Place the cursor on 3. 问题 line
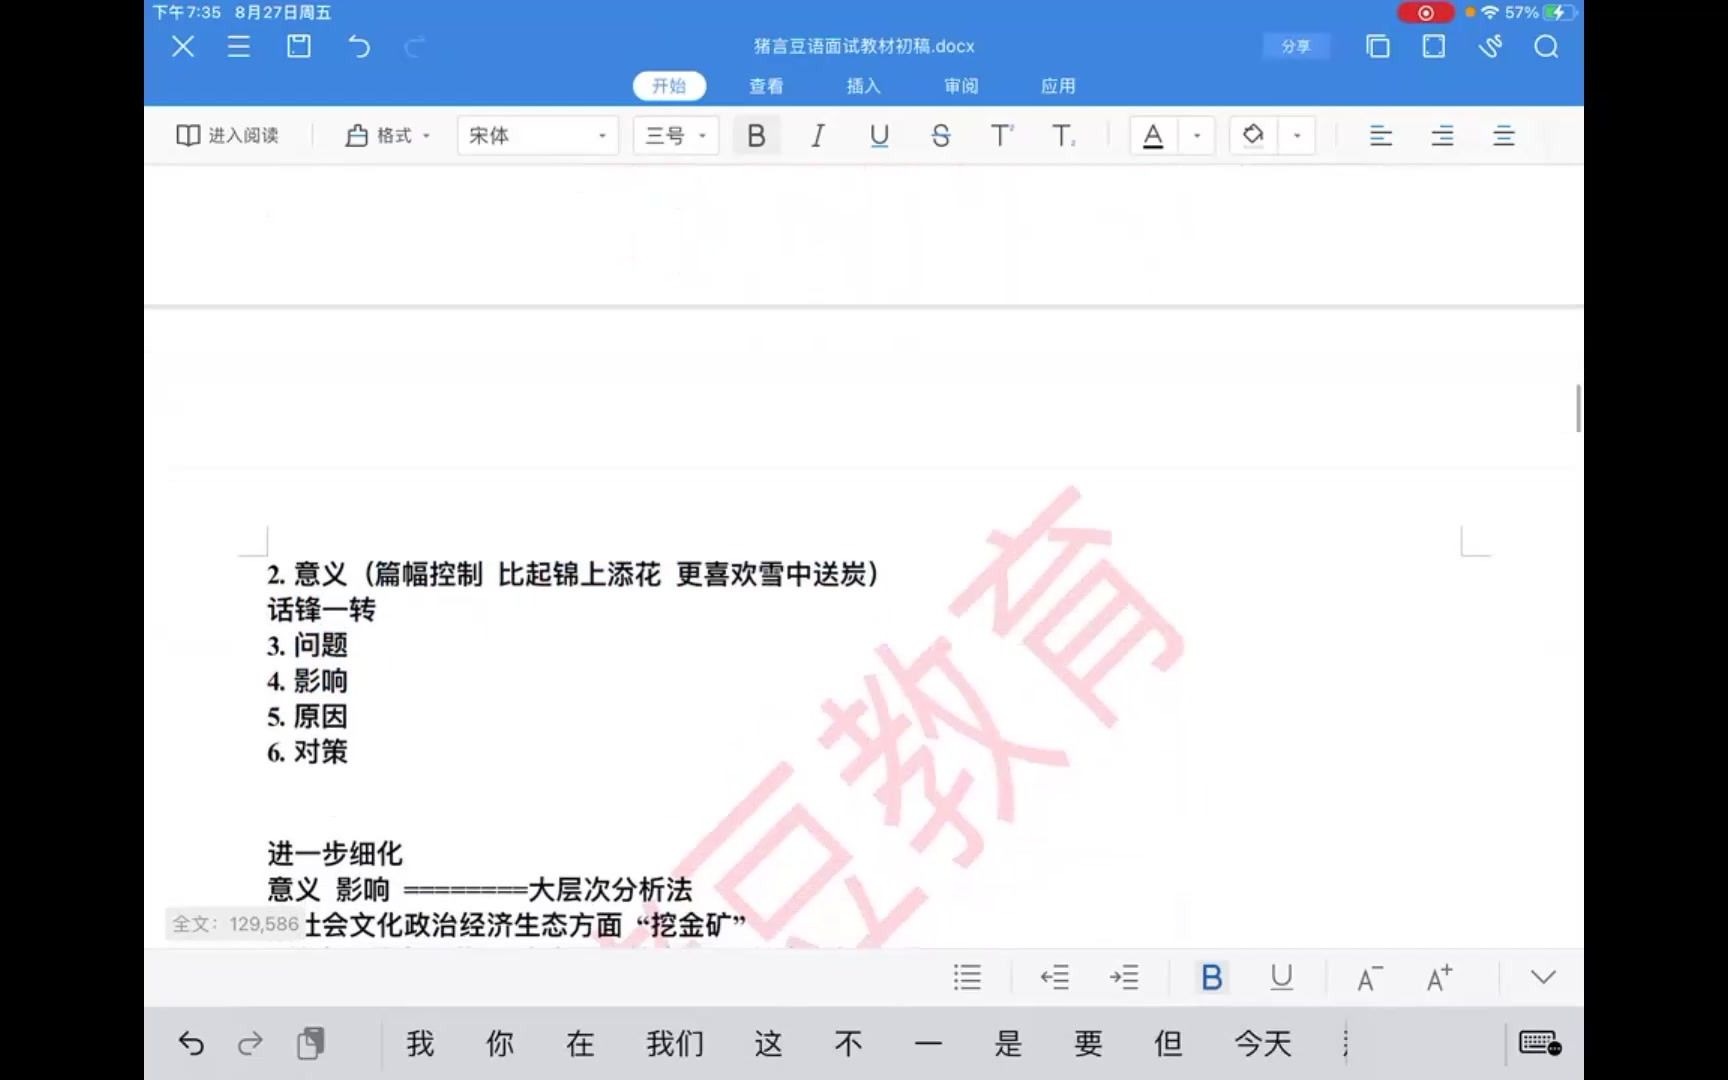 tap(307, 645)
